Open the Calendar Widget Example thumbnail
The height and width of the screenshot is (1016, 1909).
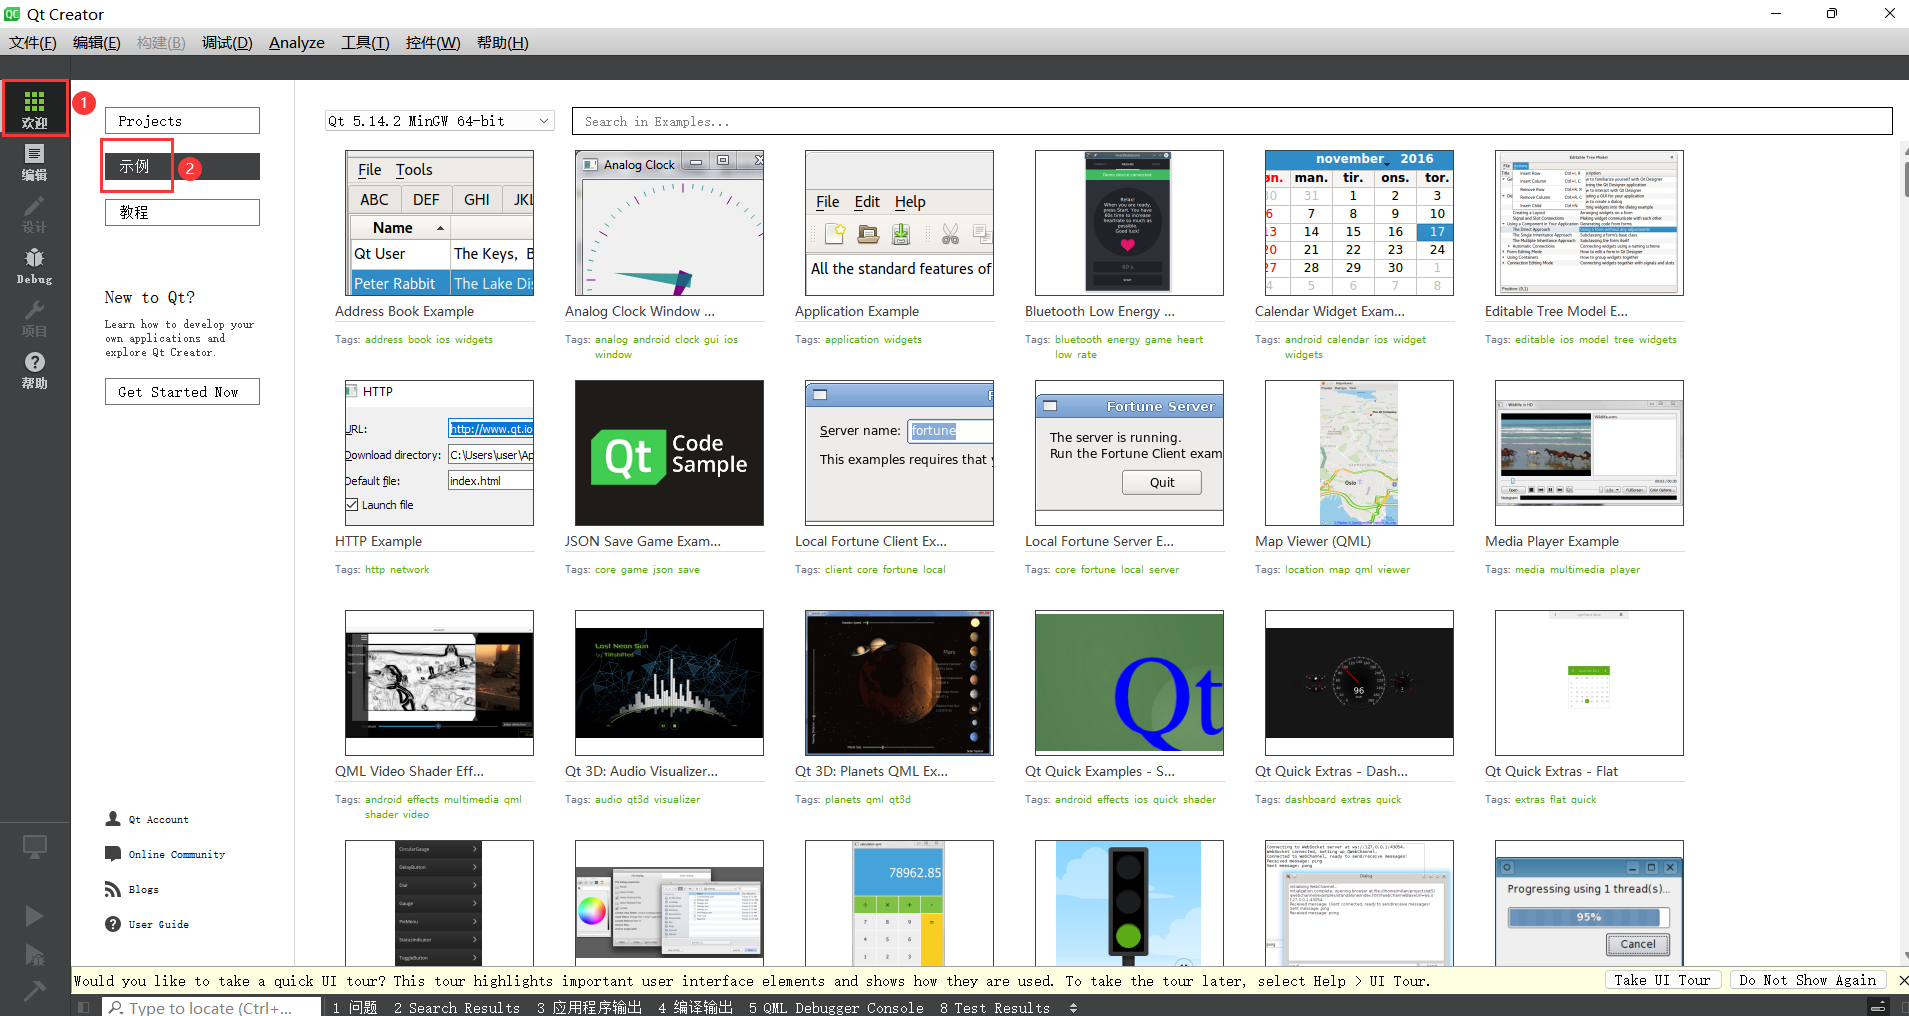1359,223
